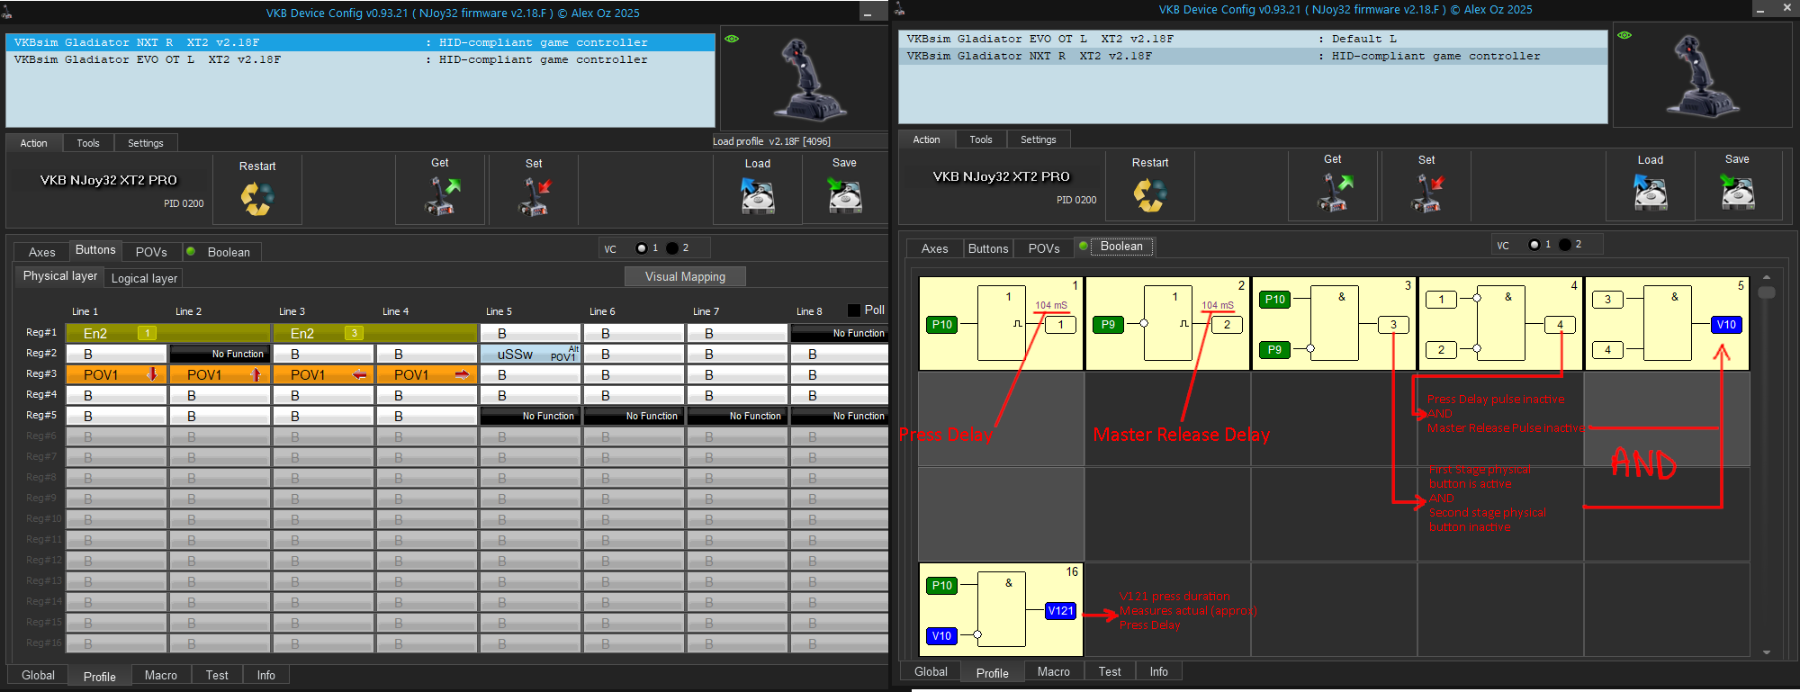This screenshot has height=692, width=1800.
Task: Click the Save icon in the right window
Action: point(1737,191)
